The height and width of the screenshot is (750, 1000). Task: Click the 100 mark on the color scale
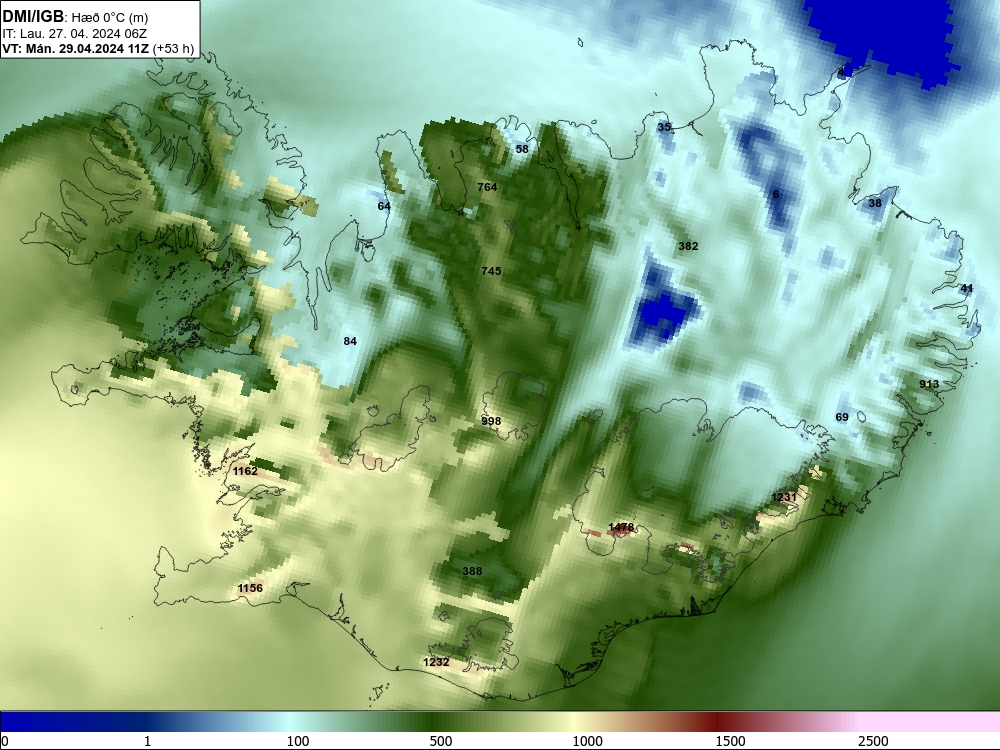coord(298,741)
